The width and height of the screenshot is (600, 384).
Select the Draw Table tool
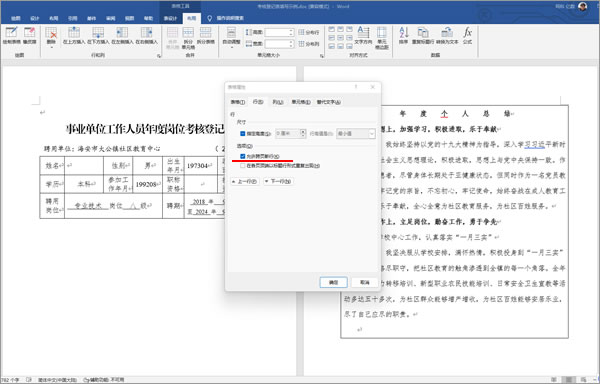(11, 35)
